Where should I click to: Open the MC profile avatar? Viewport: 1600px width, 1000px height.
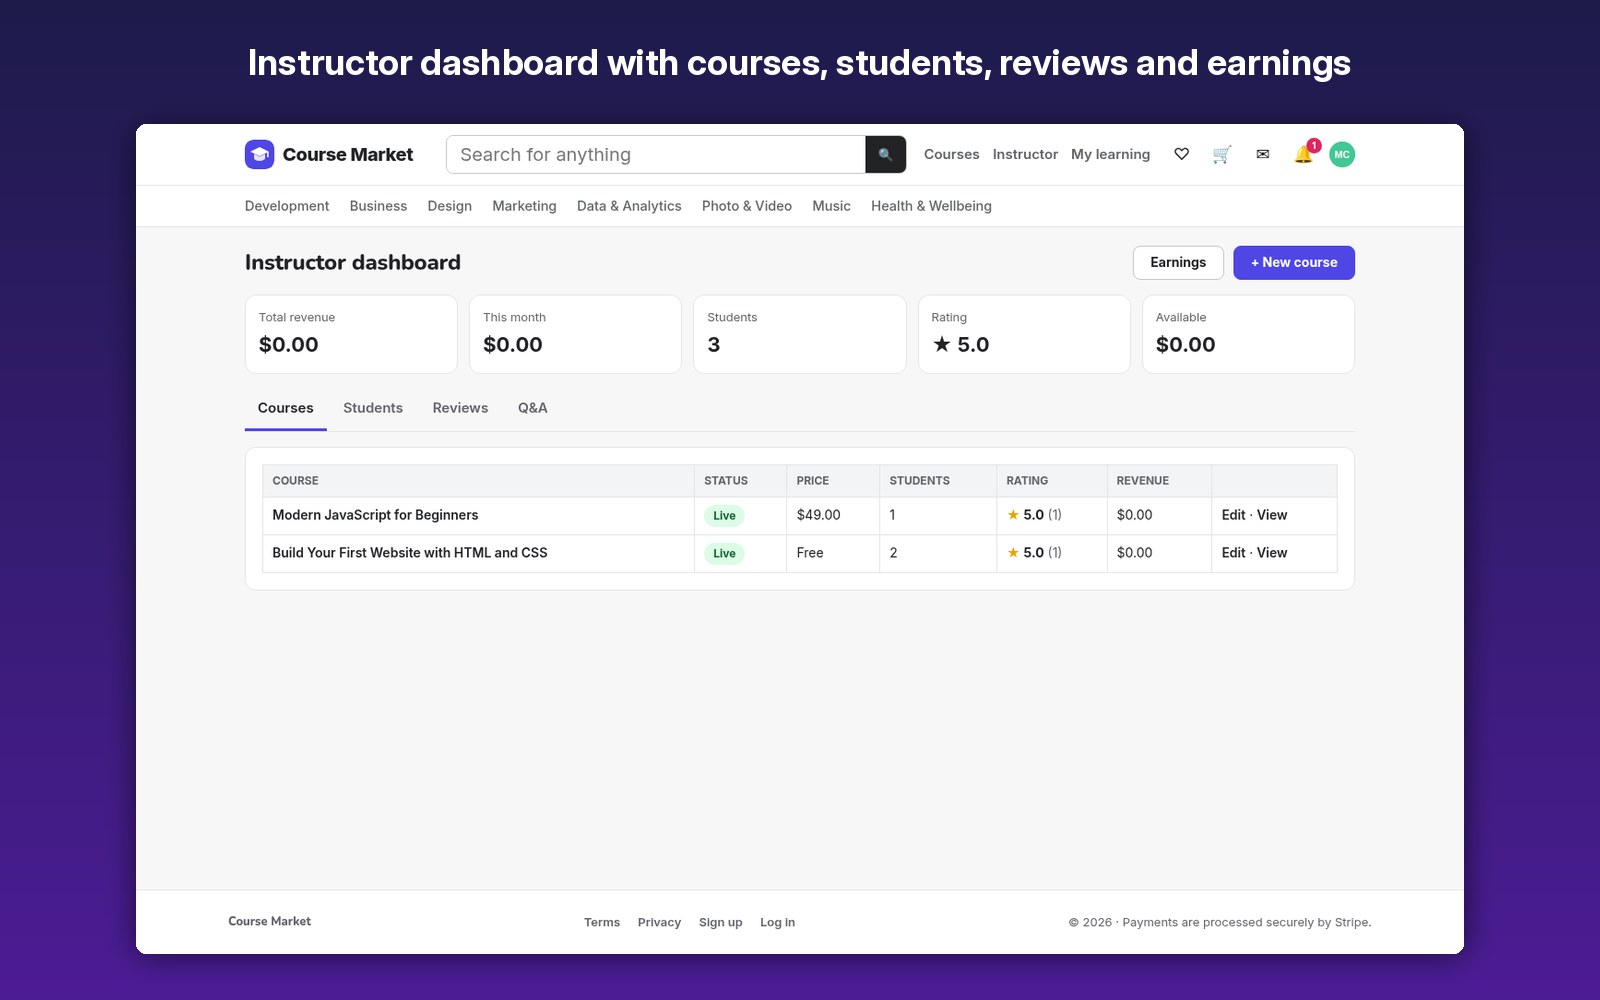click(1342, 154)
